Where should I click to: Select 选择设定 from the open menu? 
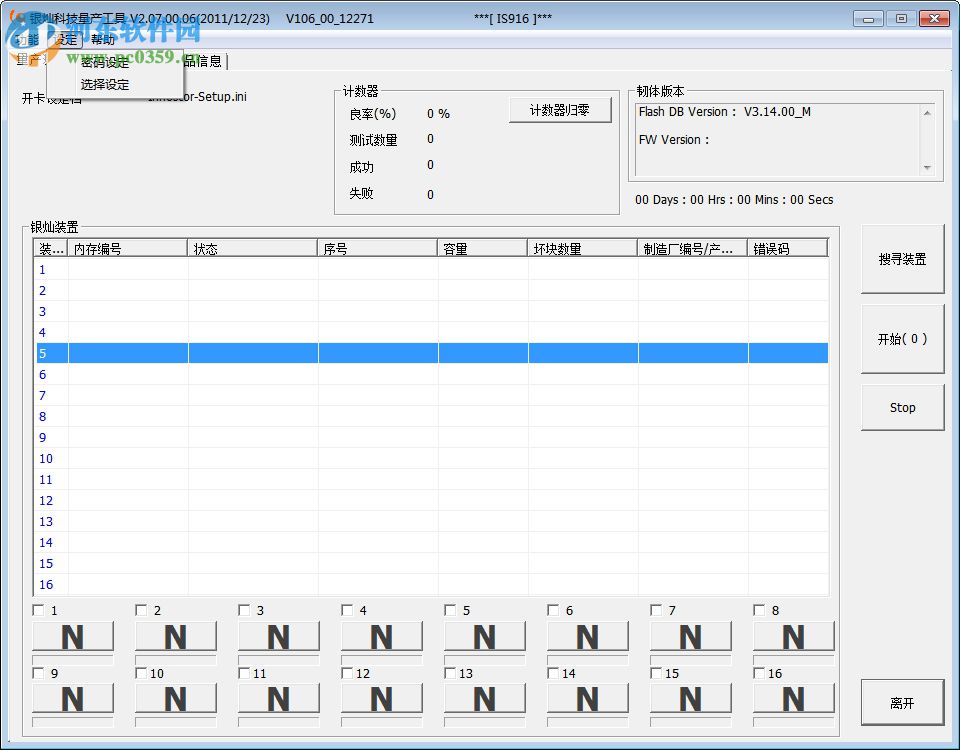click(x=104, y=83)
